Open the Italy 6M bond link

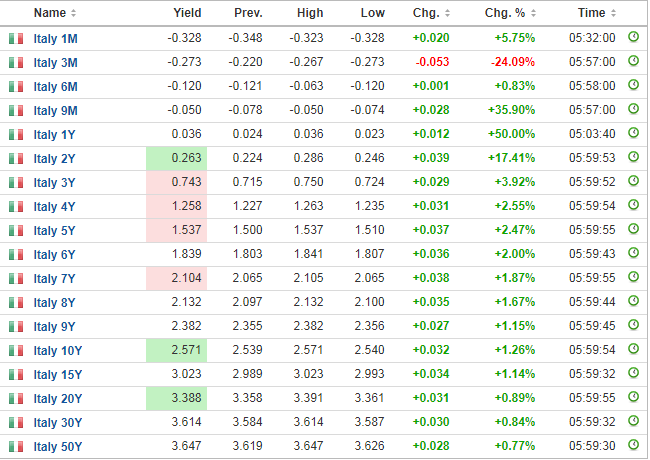coord(55,87)
